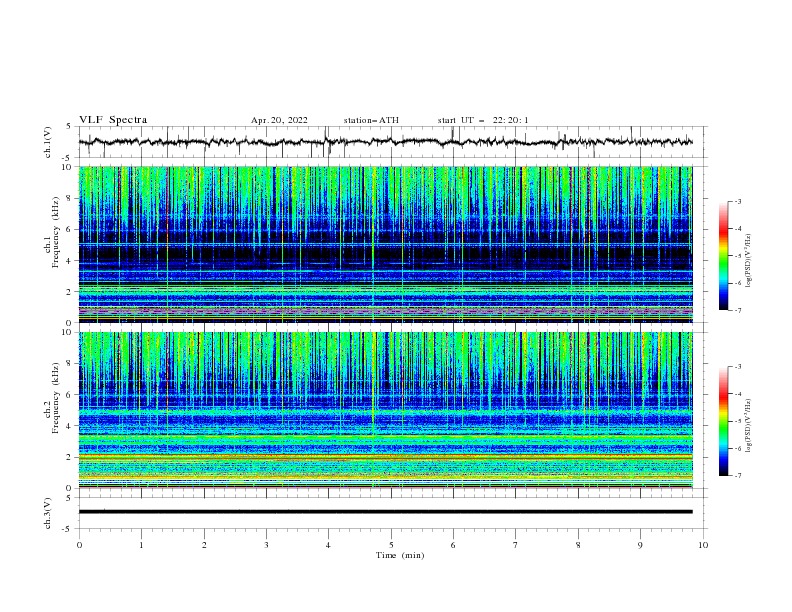Click the "start UT = 22:20: 1" text

click(483, 120)
